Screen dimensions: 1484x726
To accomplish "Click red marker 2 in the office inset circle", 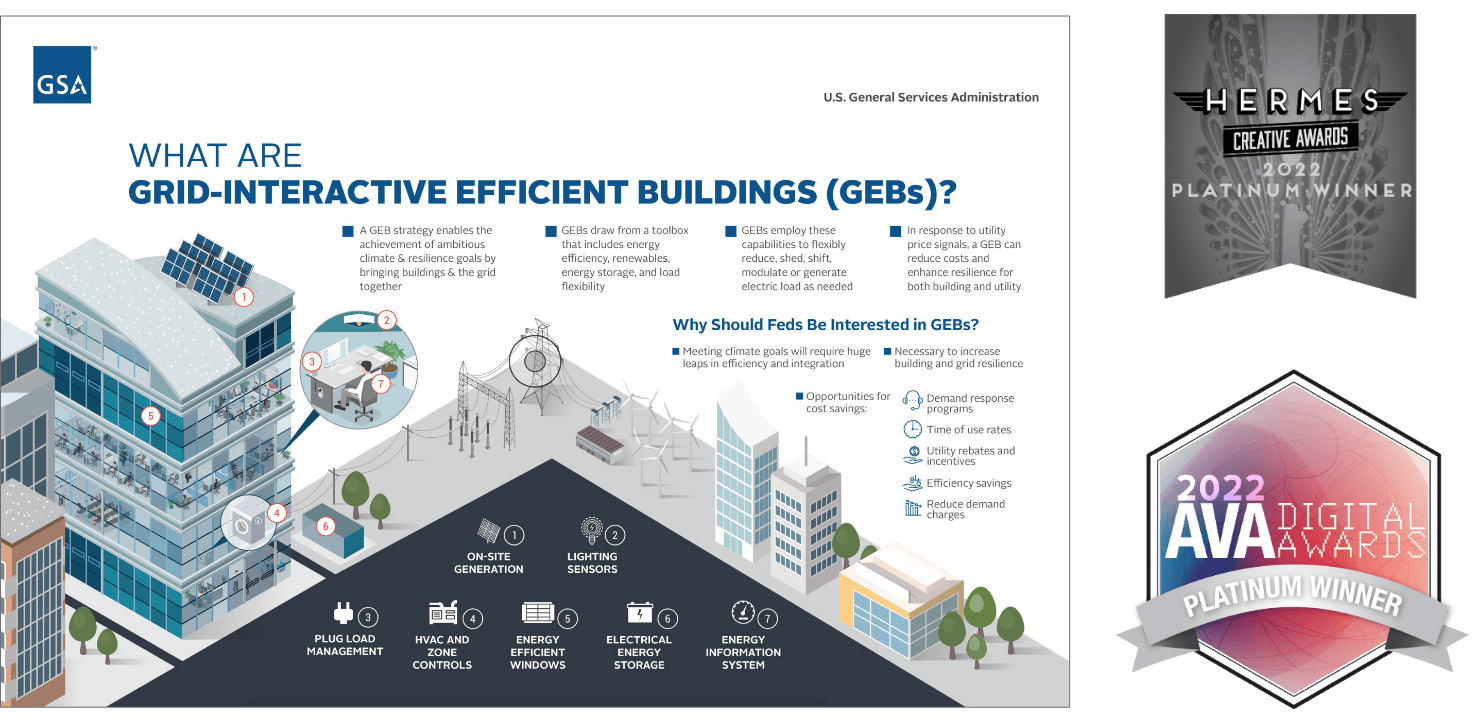I will tap(387, 321).
